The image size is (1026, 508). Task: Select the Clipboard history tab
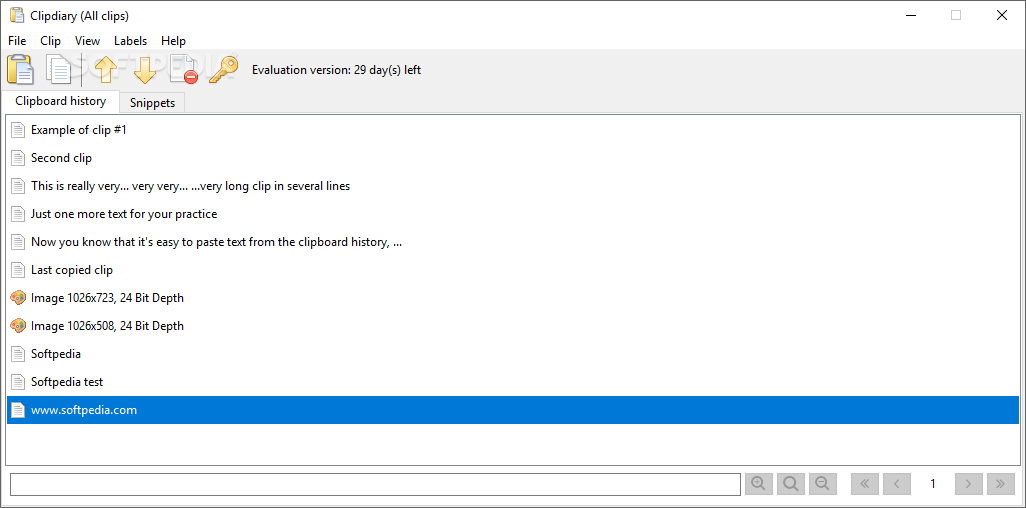click(x=61, y=101)
